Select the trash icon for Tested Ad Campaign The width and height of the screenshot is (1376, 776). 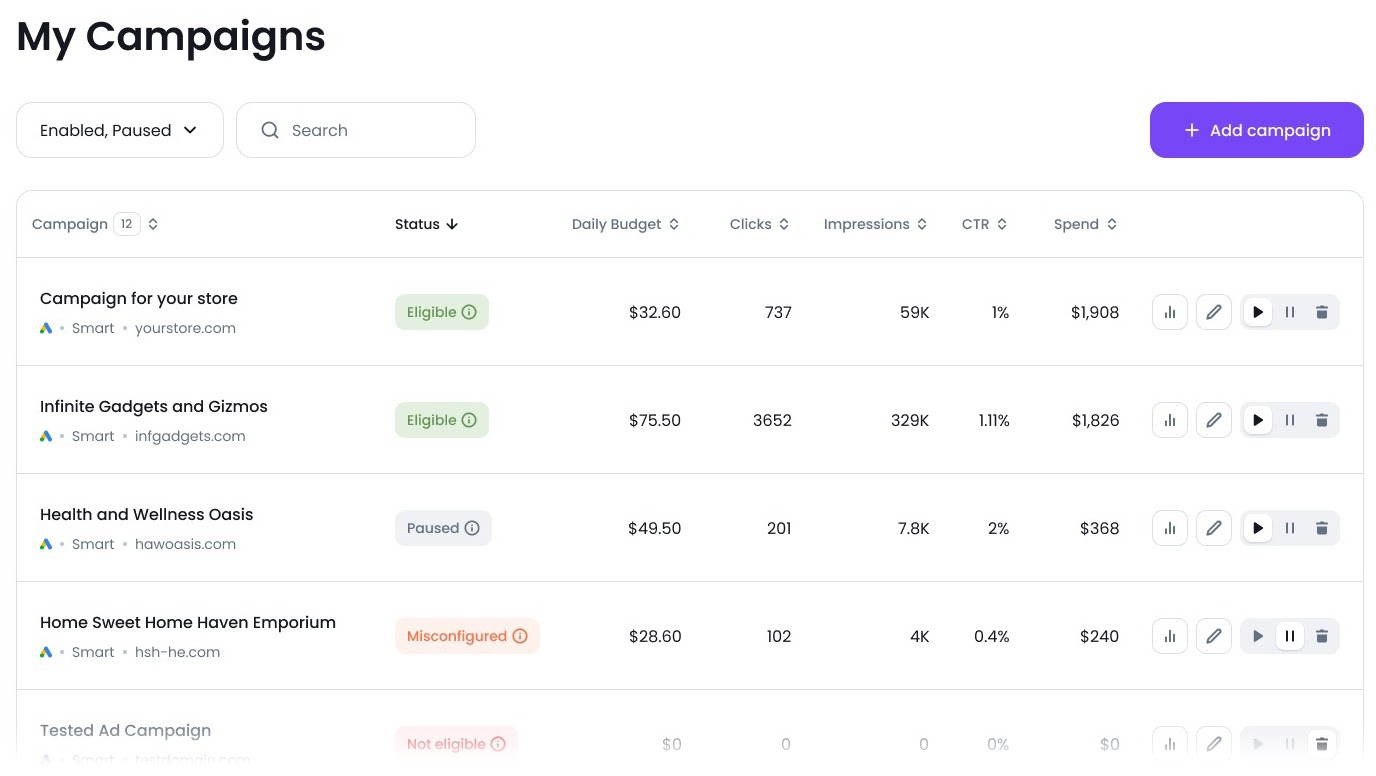tap(1322, 744)
